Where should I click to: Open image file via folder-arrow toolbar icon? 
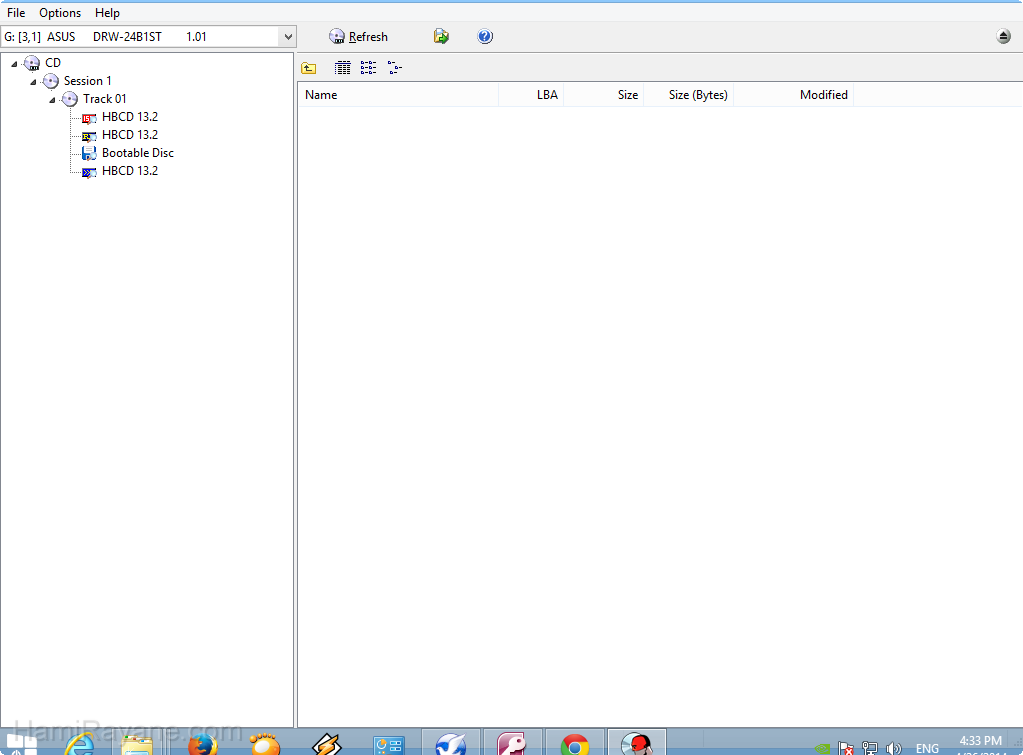(441, 37)
